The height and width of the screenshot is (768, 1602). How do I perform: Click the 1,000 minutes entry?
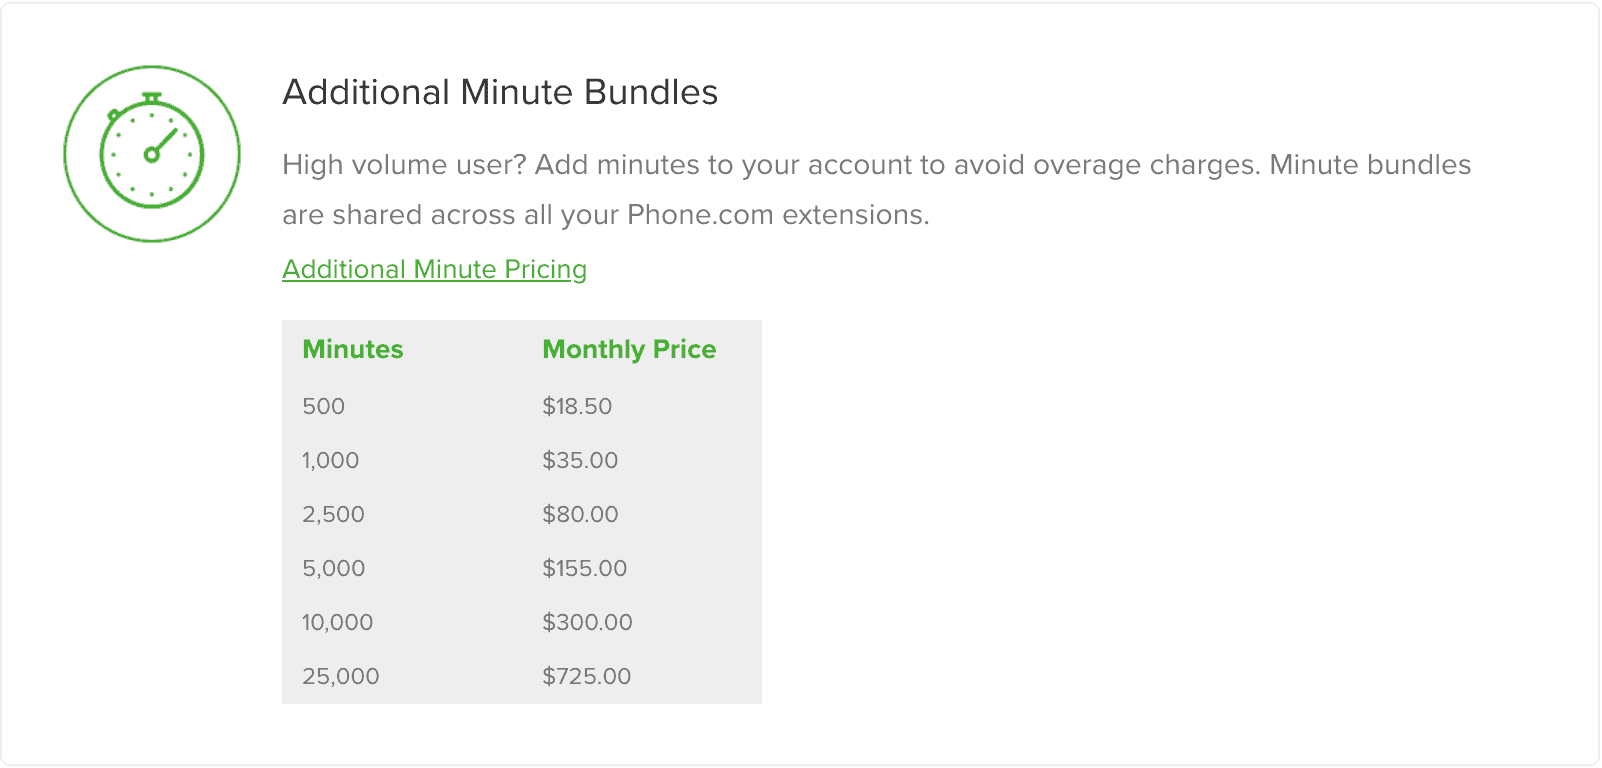click(x=330, y=460)
